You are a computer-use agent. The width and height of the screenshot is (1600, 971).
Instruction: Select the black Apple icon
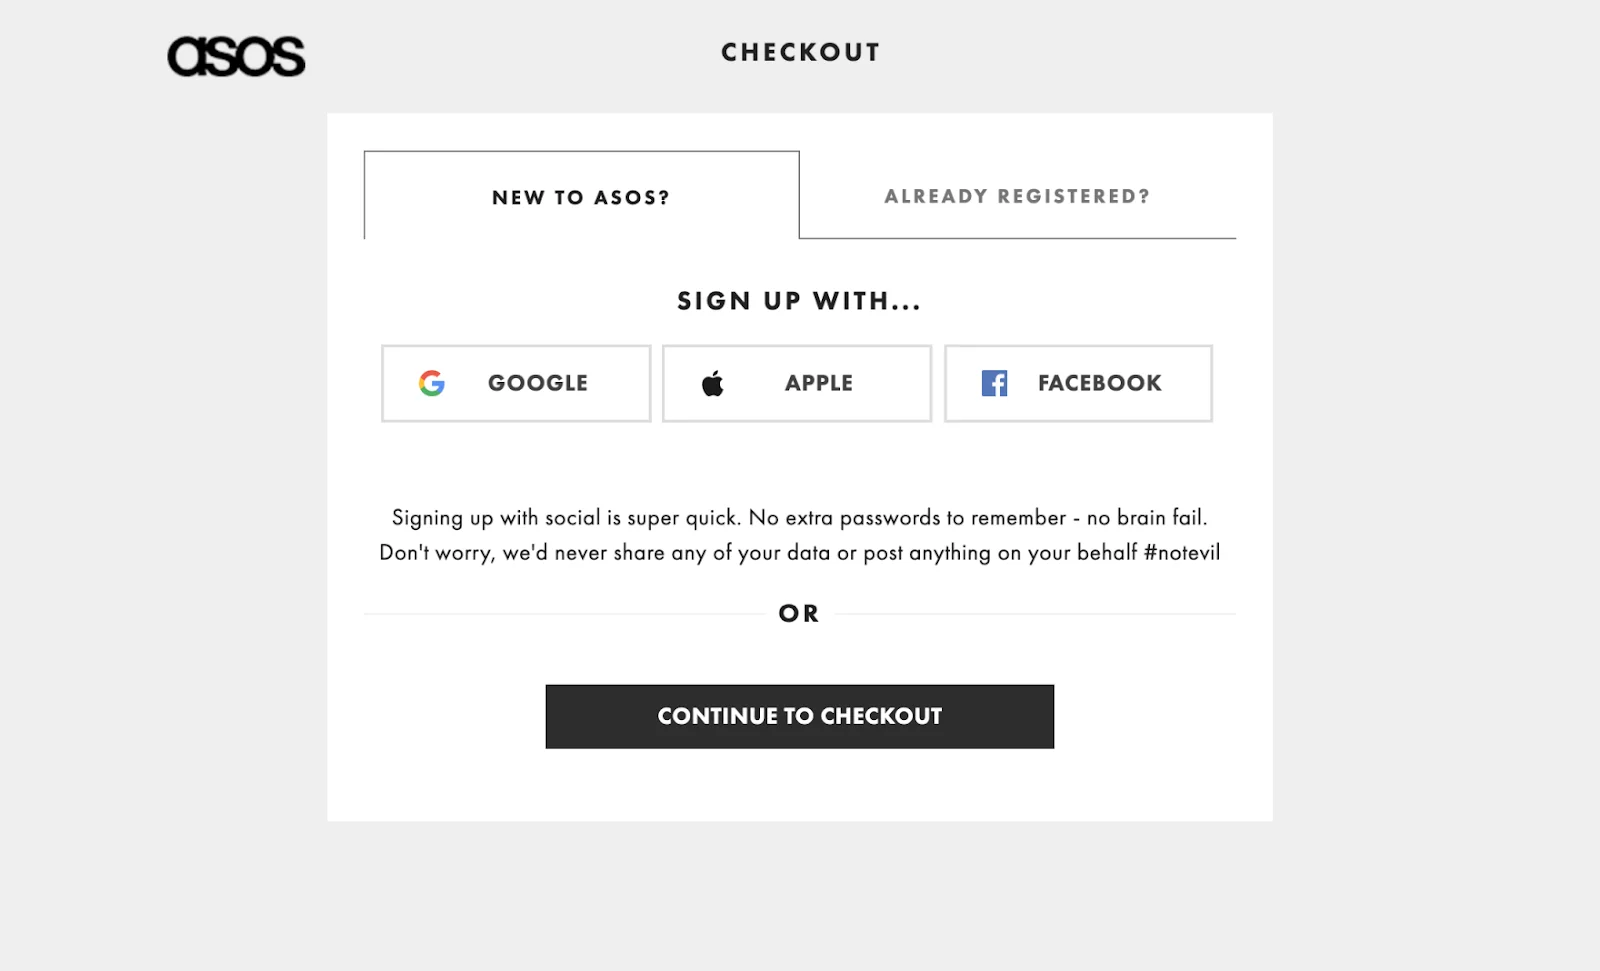point(712,381)
